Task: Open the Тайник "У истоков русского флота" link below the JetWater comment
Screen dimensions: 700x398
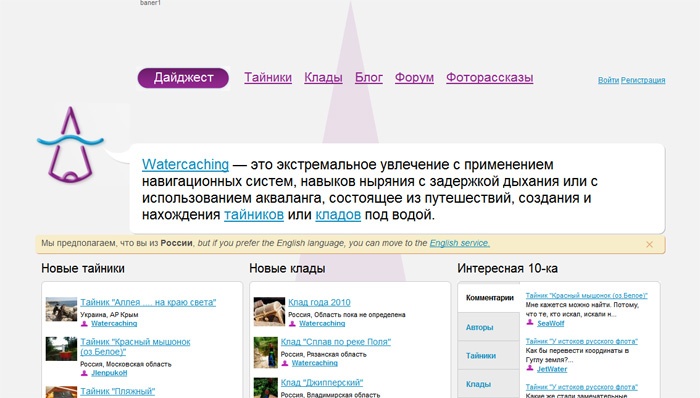Action: (582, 387)
